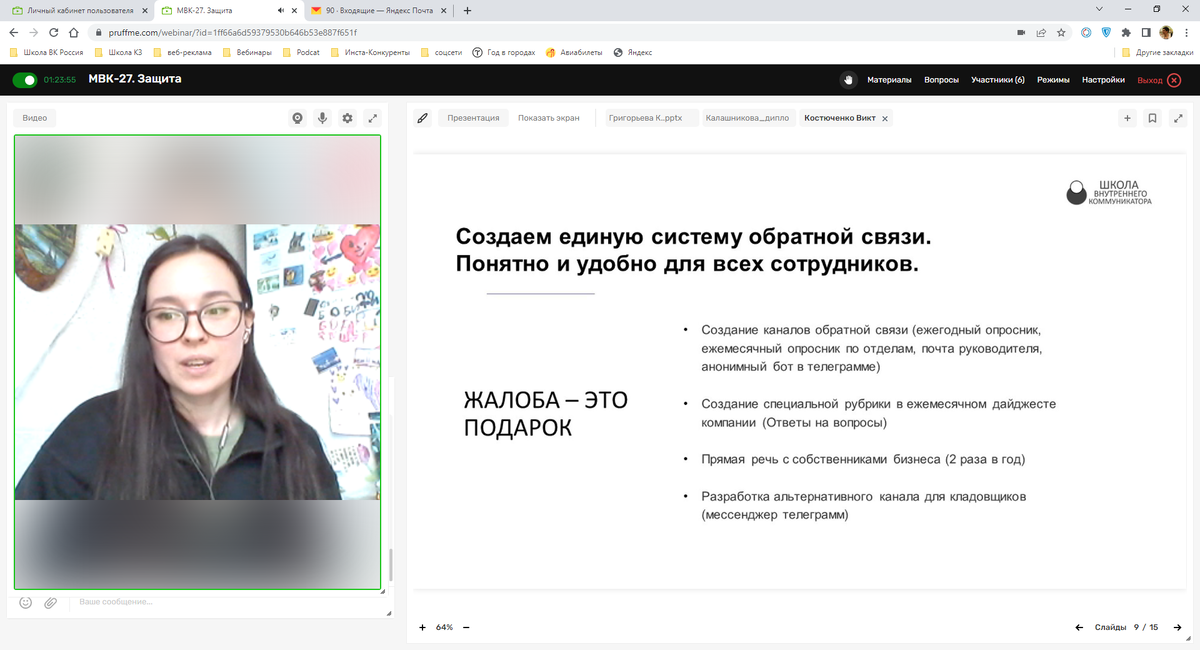Screen dimensions: 1200x650
Task: Open the Авиабилеты bookmark
Action: (575, 52)
